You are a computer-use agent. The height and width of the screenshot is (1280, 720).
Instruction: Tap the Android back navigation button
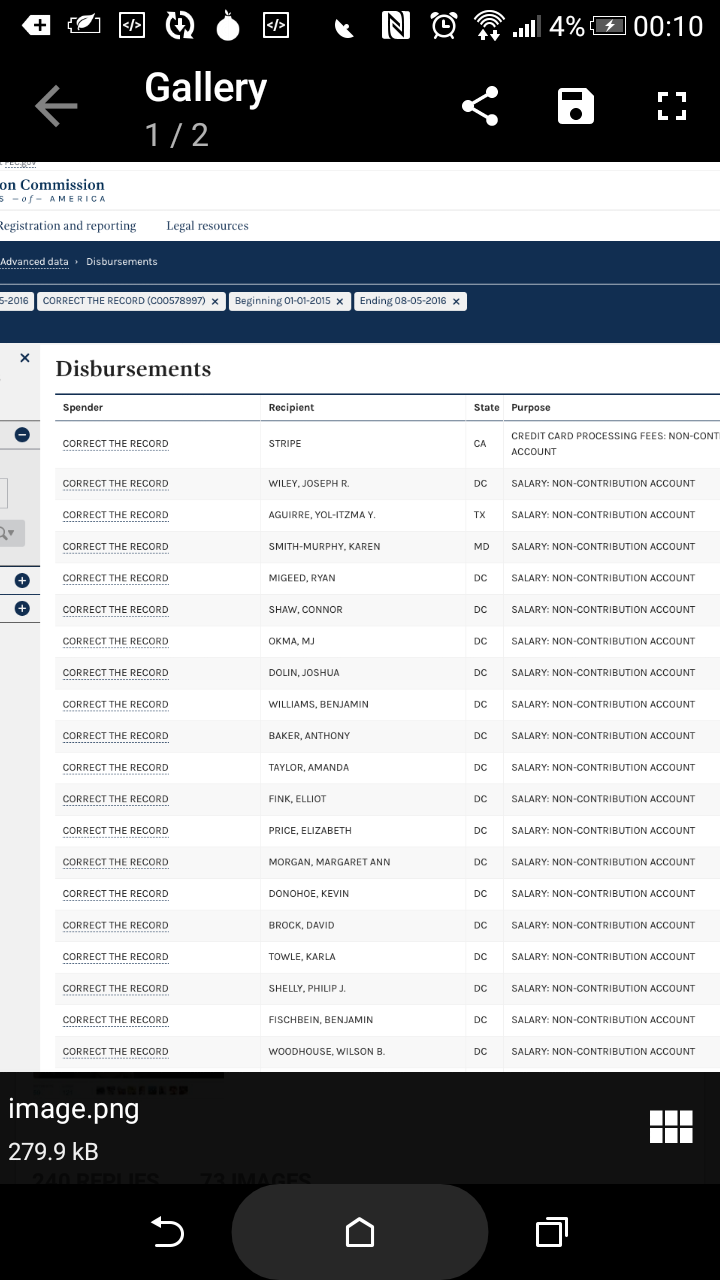pos(167,1233)
